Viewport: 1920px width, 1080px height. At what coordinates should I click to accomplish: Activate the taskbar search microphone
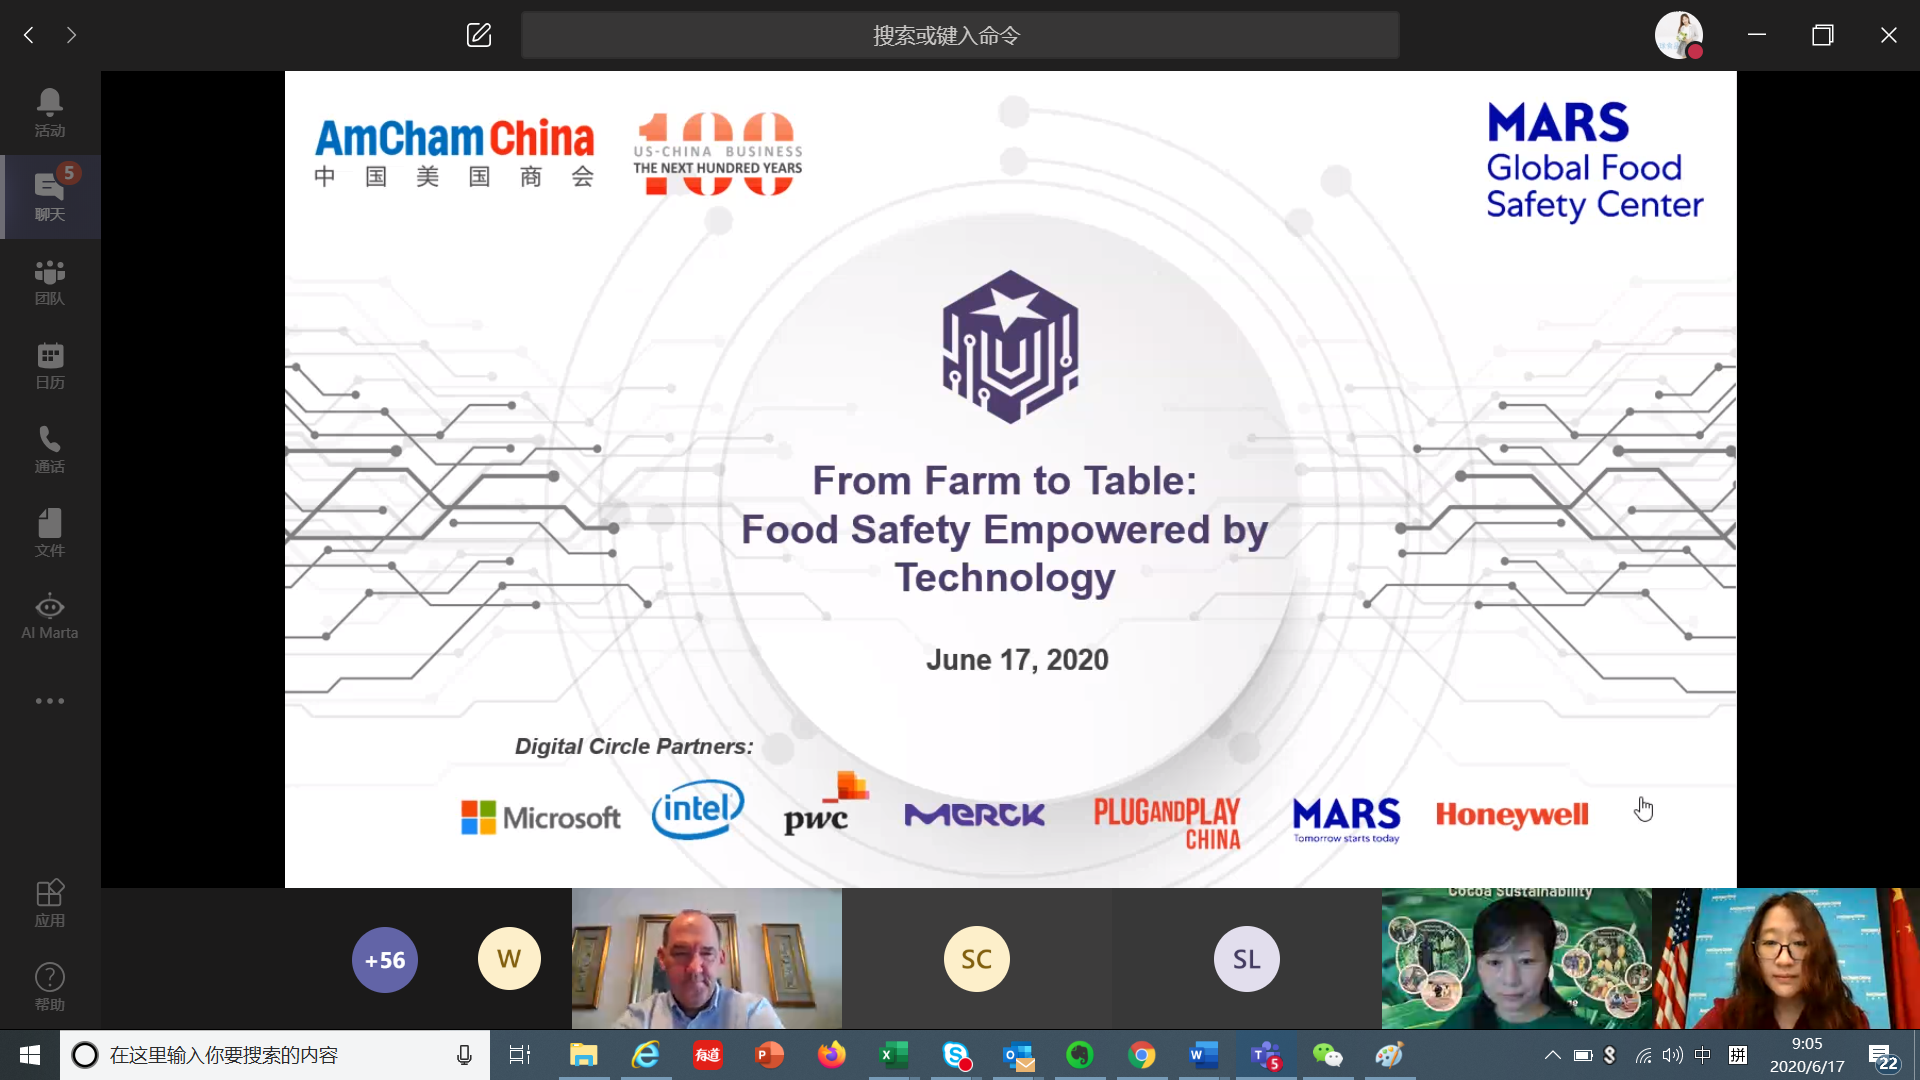click(x=464, y=1055)
